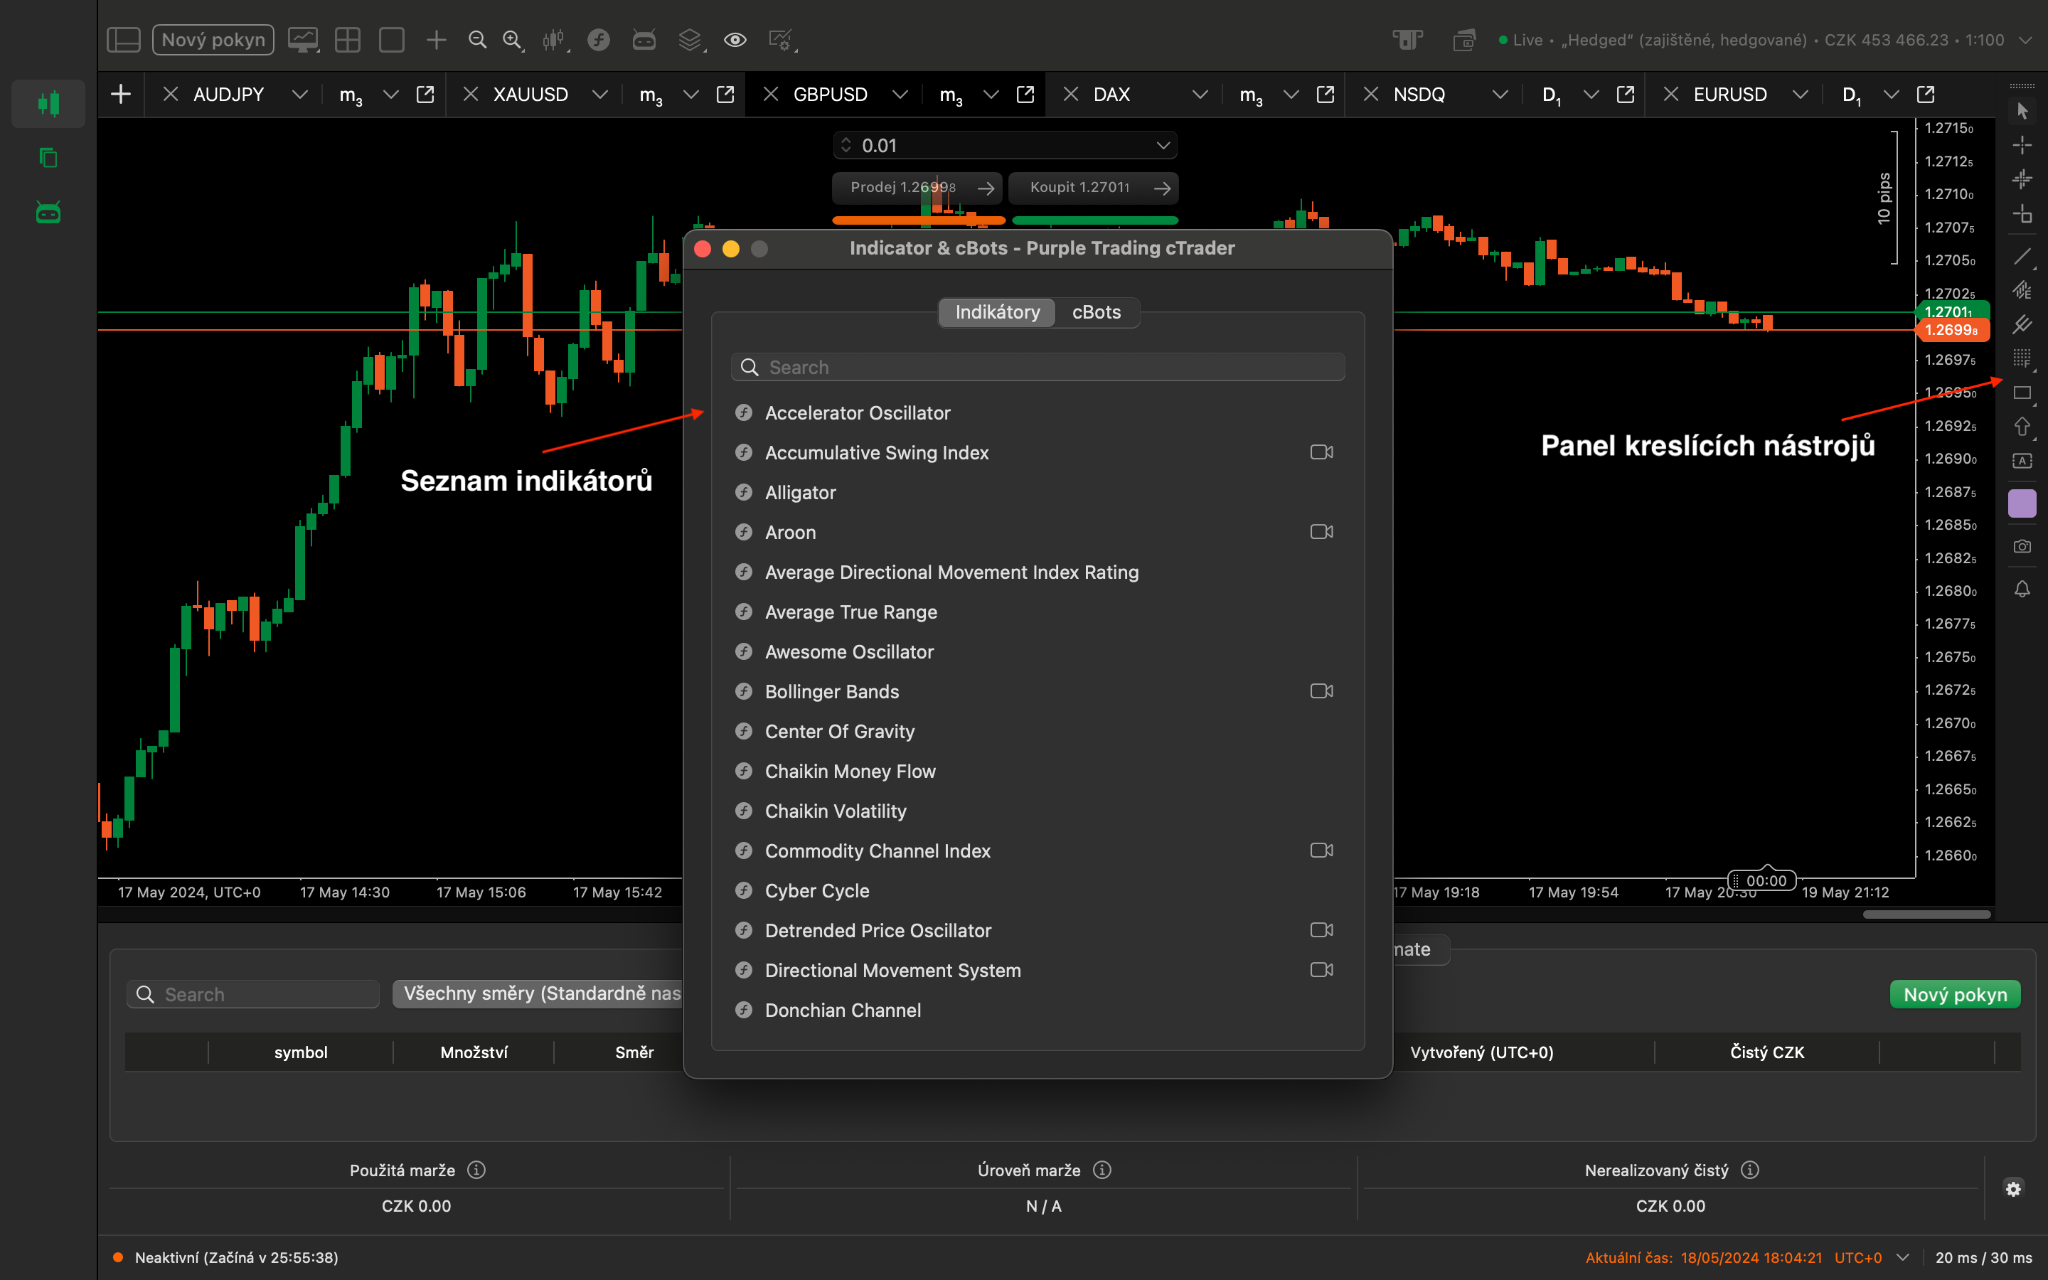Click the zoom out magnifier icon
Image resolution: width=2048 pixels, height=1280 pixels.
coord(477,40)
